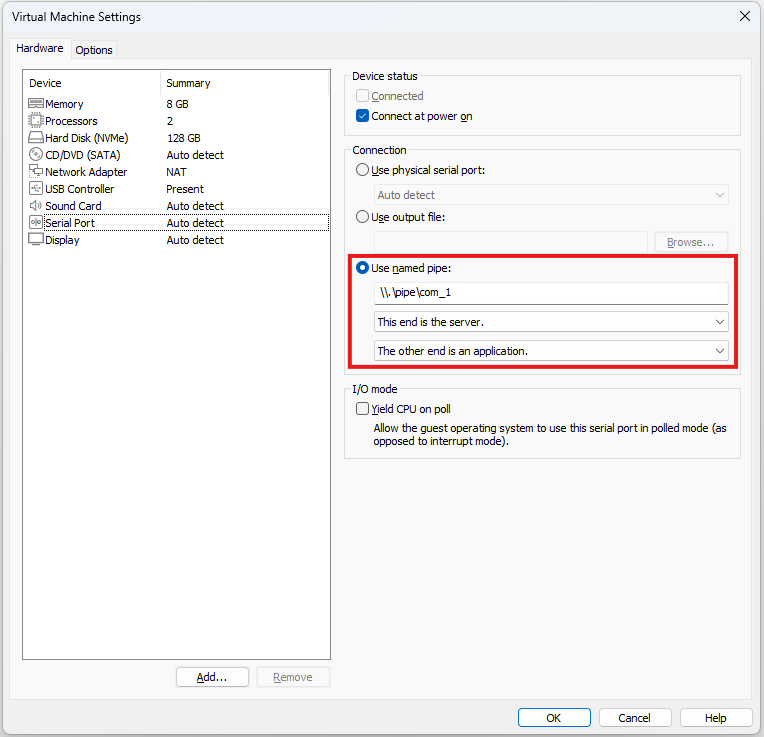Click the Memory device icon
Viewport: 764px width, 737px height.
pyautogui.click(x=36, y=104)
